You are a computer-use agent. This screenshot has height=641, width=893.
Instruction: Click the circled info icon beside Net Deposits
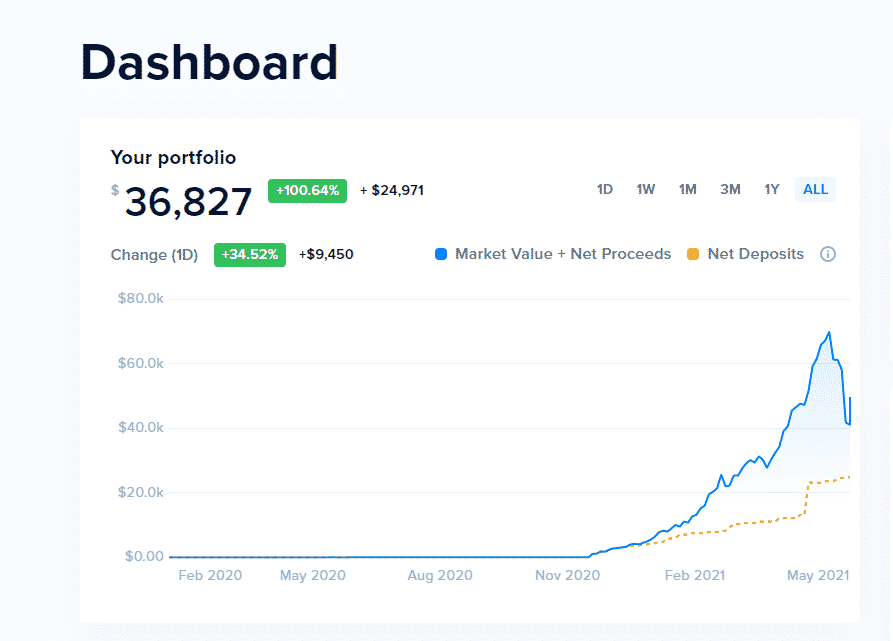tap(828, 254)
